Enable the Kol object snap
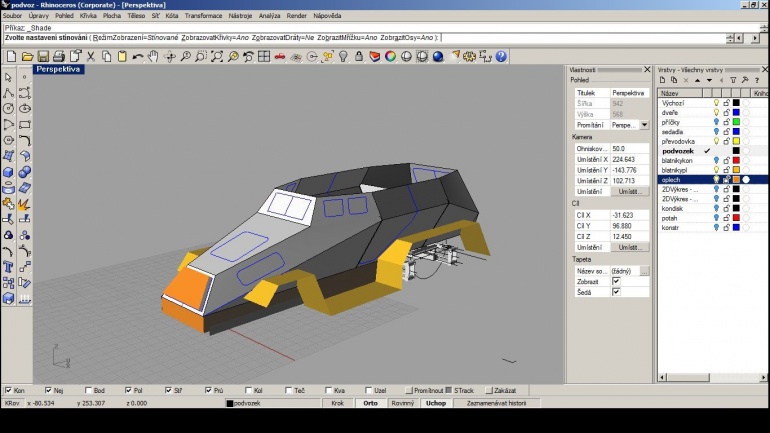 coord(248,390)
